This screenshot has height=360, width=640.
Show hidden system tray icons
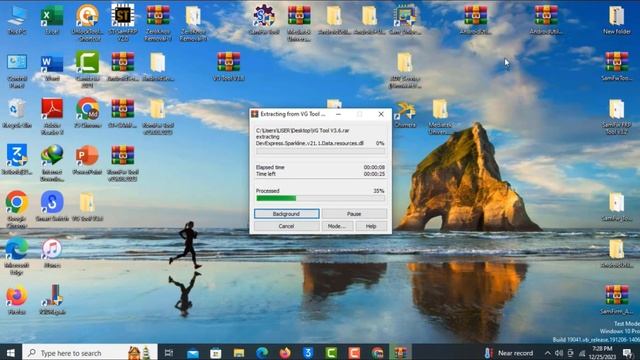tap(547, 353)
